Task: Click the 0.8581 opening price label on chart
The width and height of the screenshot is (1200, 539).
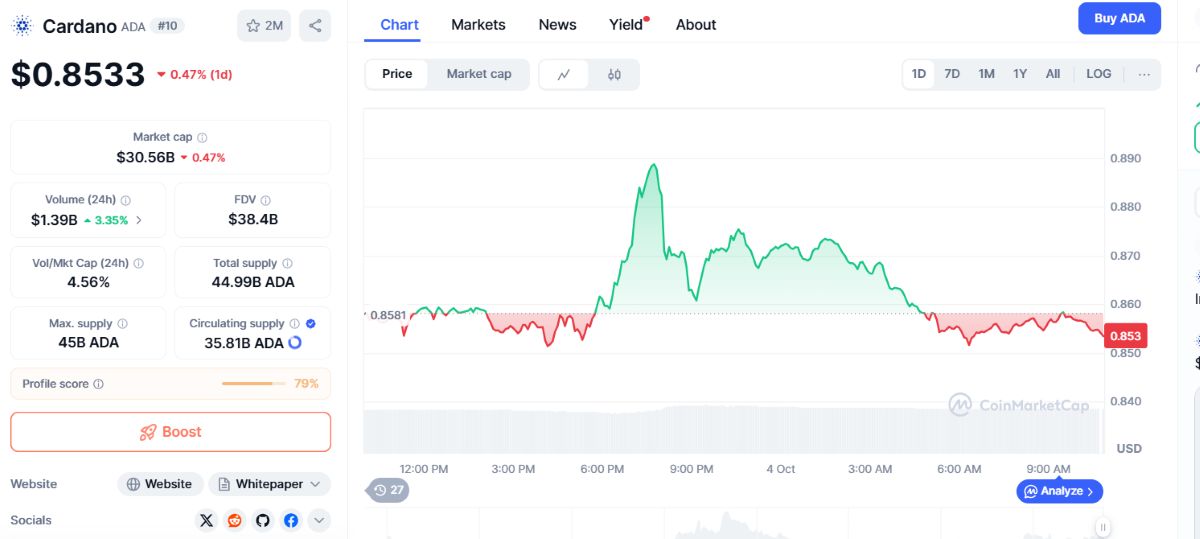Action: click(x=387, y=315)
